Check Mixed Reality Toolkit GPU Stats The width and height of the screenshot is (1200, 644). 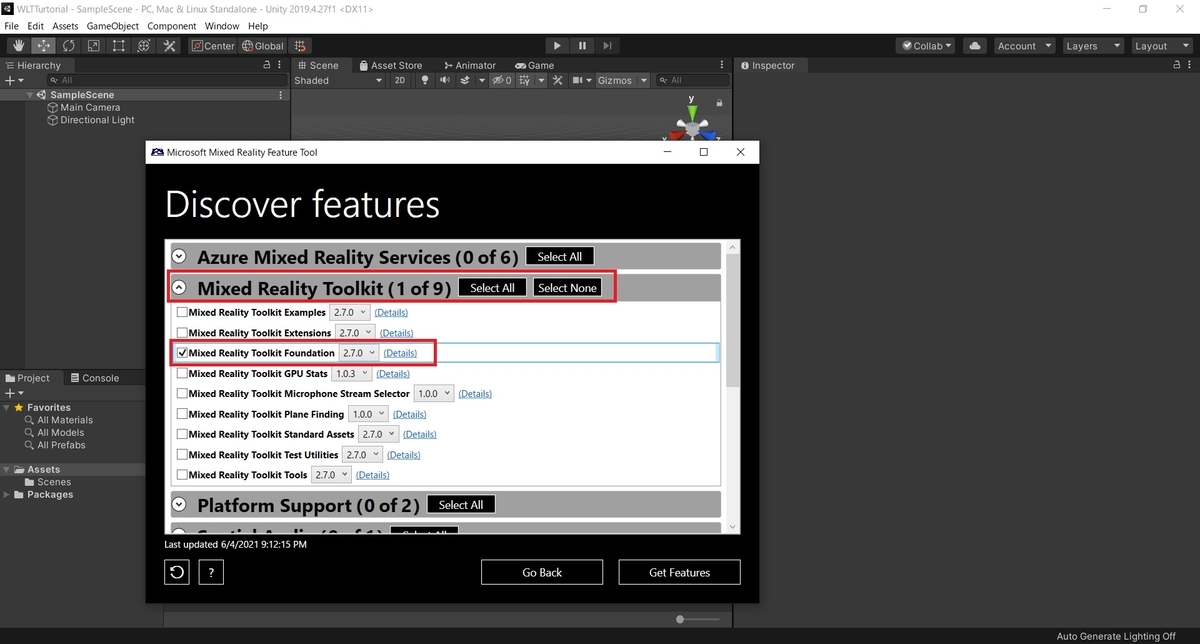pos(181,373)
